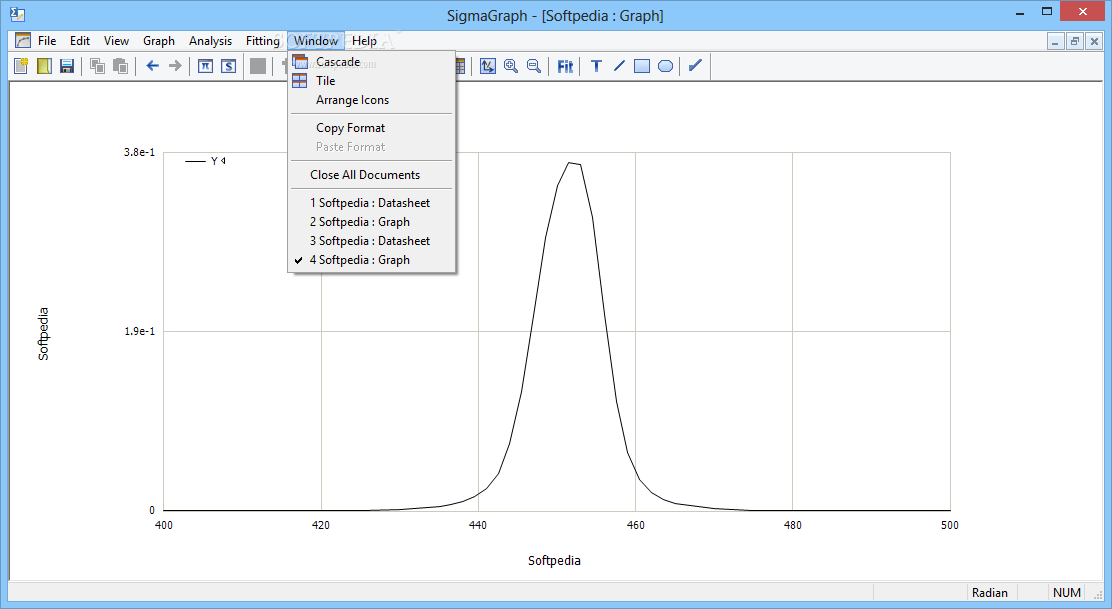Open the View menu
The height and width of the screenshot is (609, 1112).
pyautogui.click(x=116, y=40)
